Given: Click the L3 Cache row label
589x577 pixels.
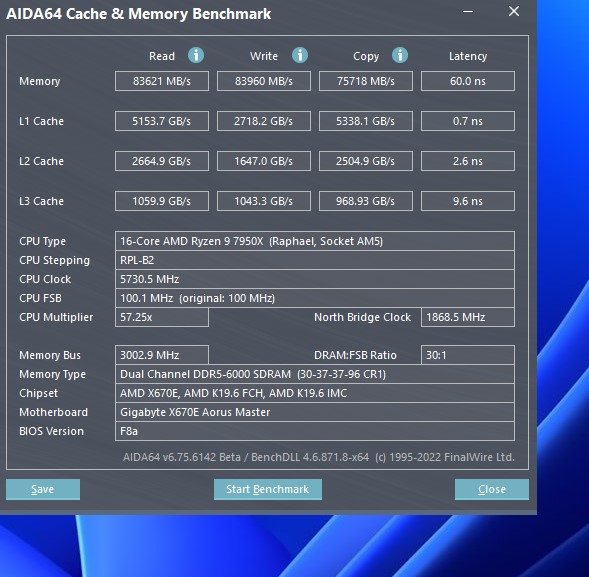Looking at the screenshot, I should 41,201.
